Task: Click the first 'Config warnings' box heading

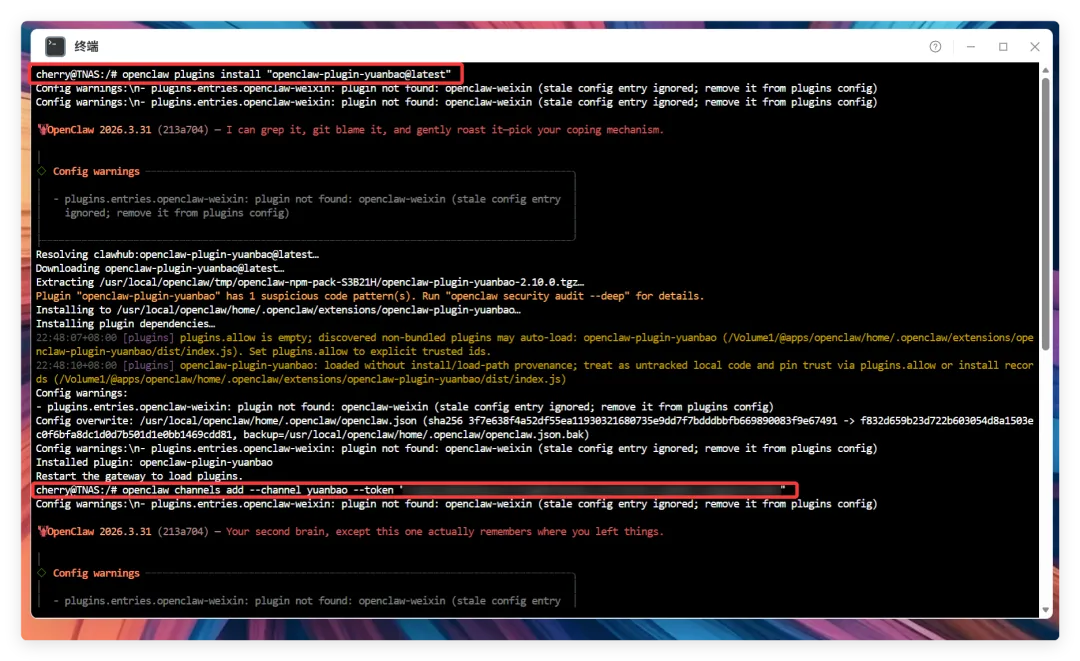Action: (96, 171)
